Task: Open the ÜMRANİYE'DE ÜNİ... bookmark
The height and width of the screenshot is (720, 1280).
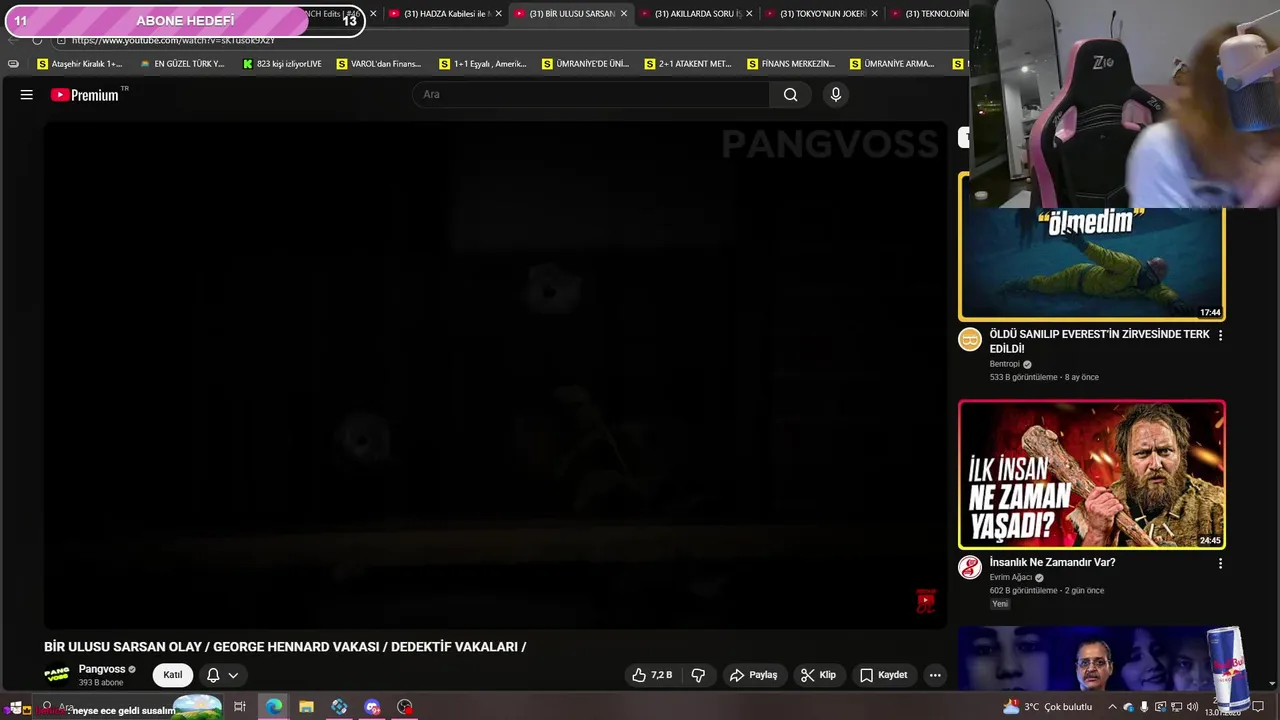Action: [x=586, y=64]
